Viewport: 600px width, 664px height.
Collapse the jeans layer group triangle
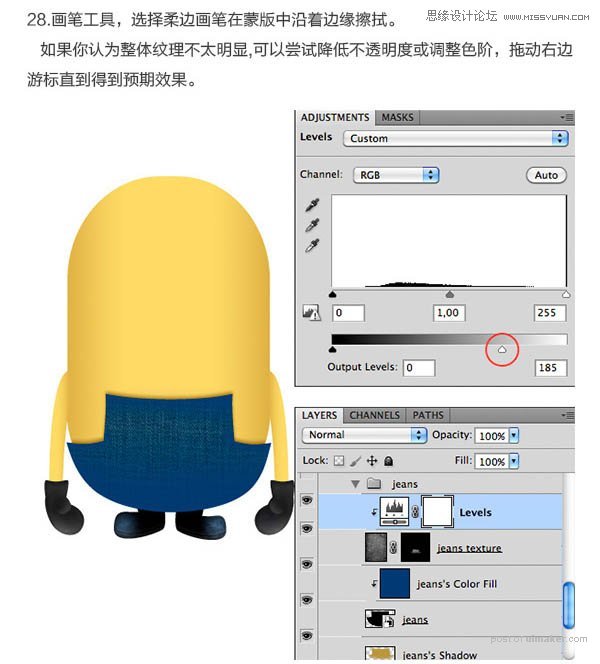tap(355, 484)
